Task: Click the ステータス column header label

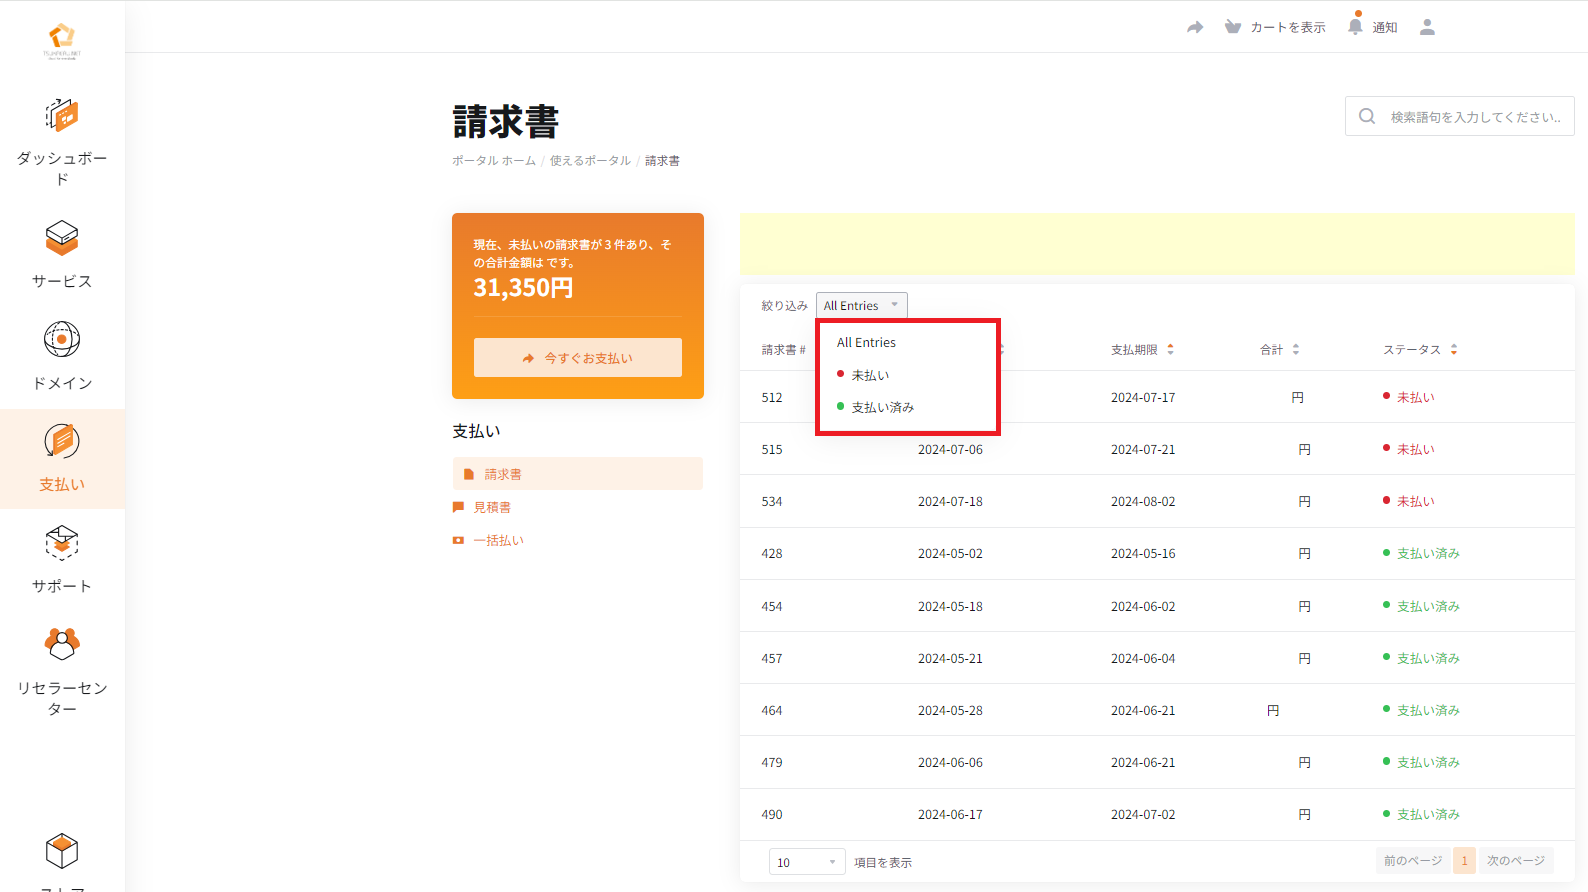Action: coord(1412,349)
